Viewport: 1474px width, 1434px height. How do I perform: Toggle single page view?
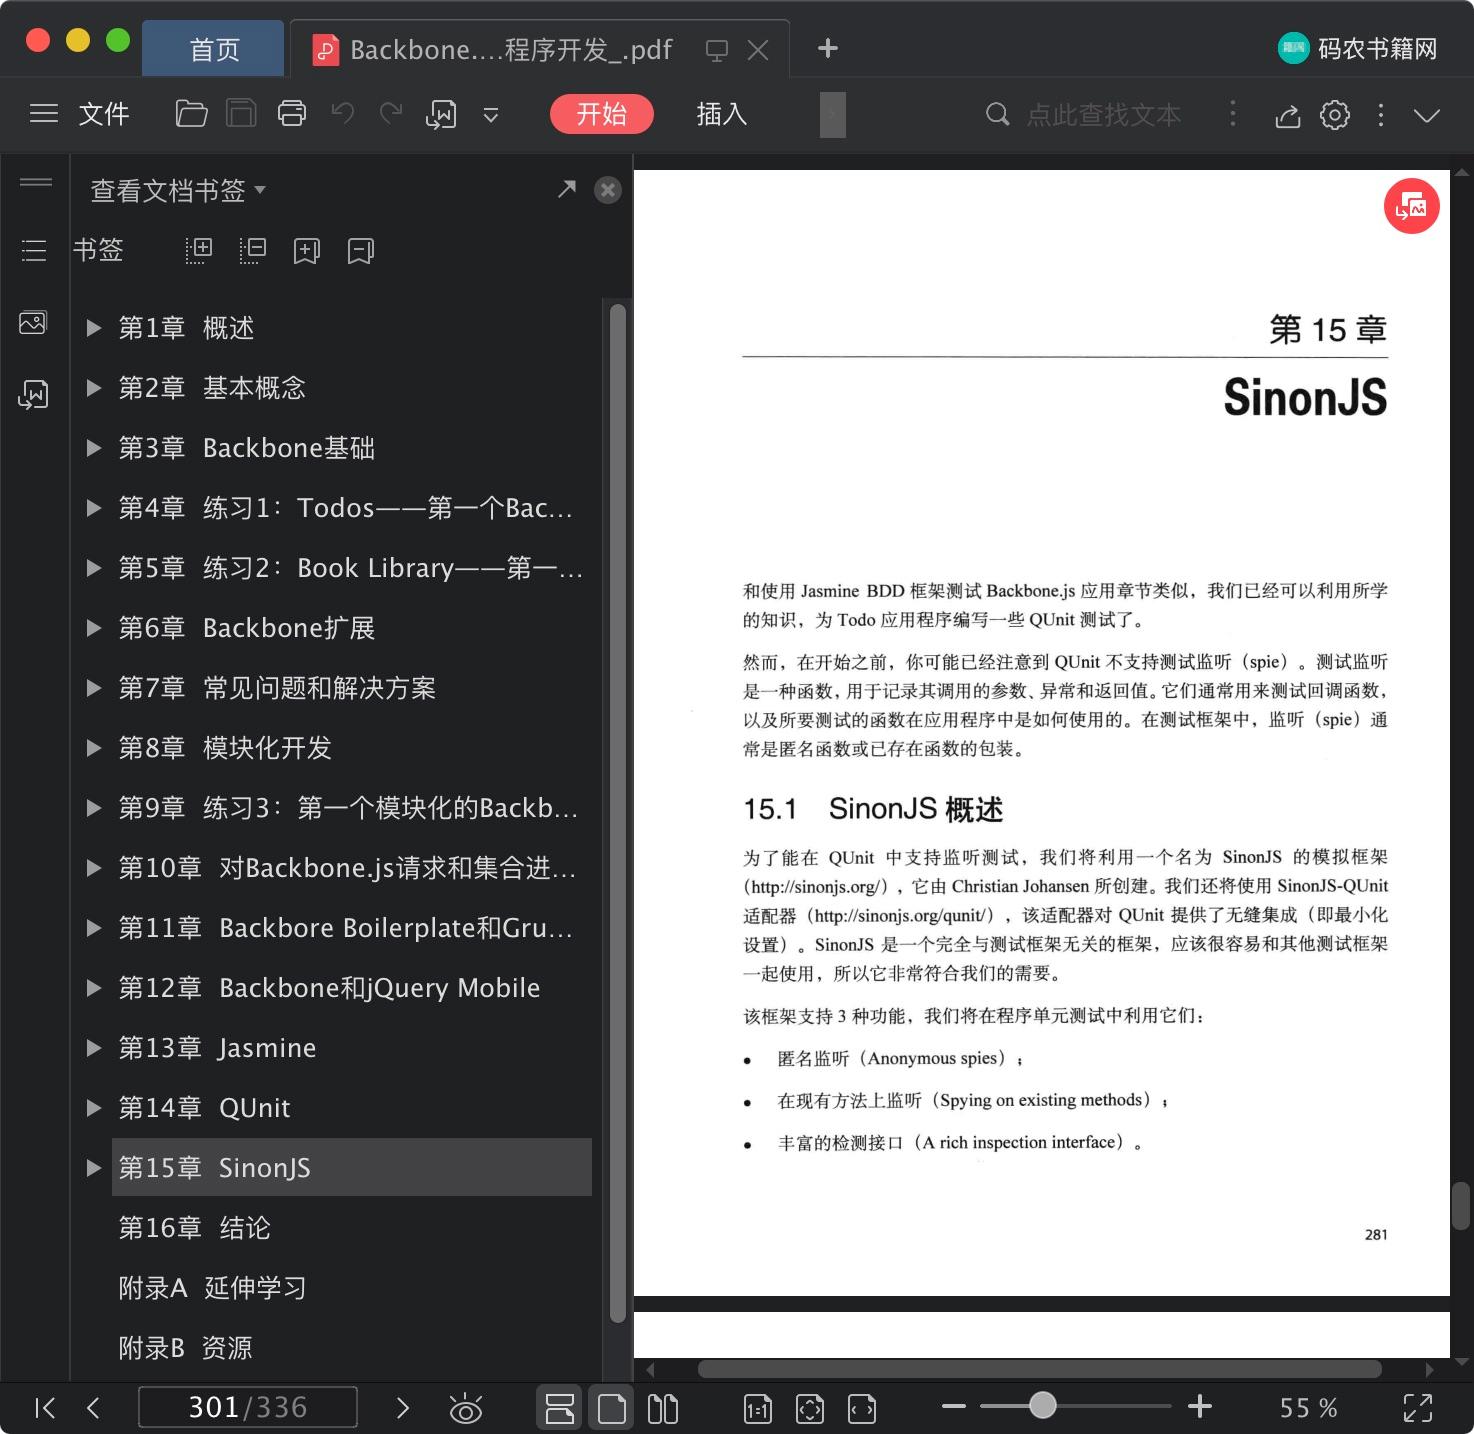[x=611, y=1408]
